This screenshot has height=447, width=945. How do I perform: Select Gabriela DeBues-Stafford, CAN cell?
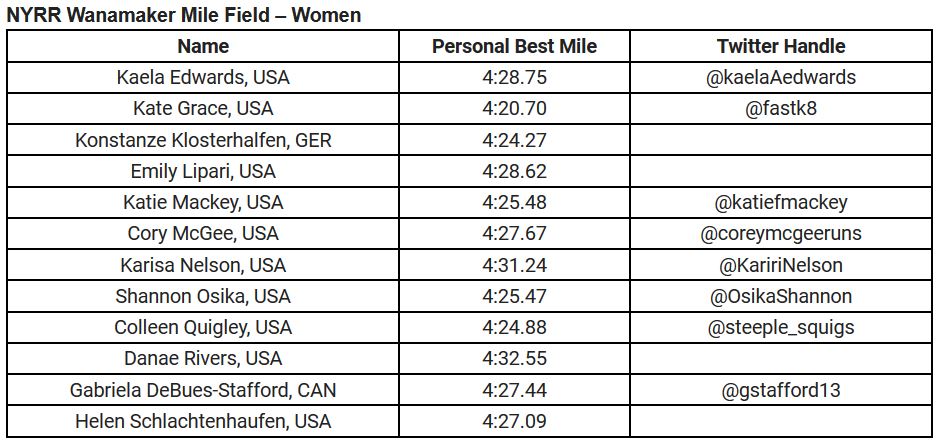pos(203,390)
